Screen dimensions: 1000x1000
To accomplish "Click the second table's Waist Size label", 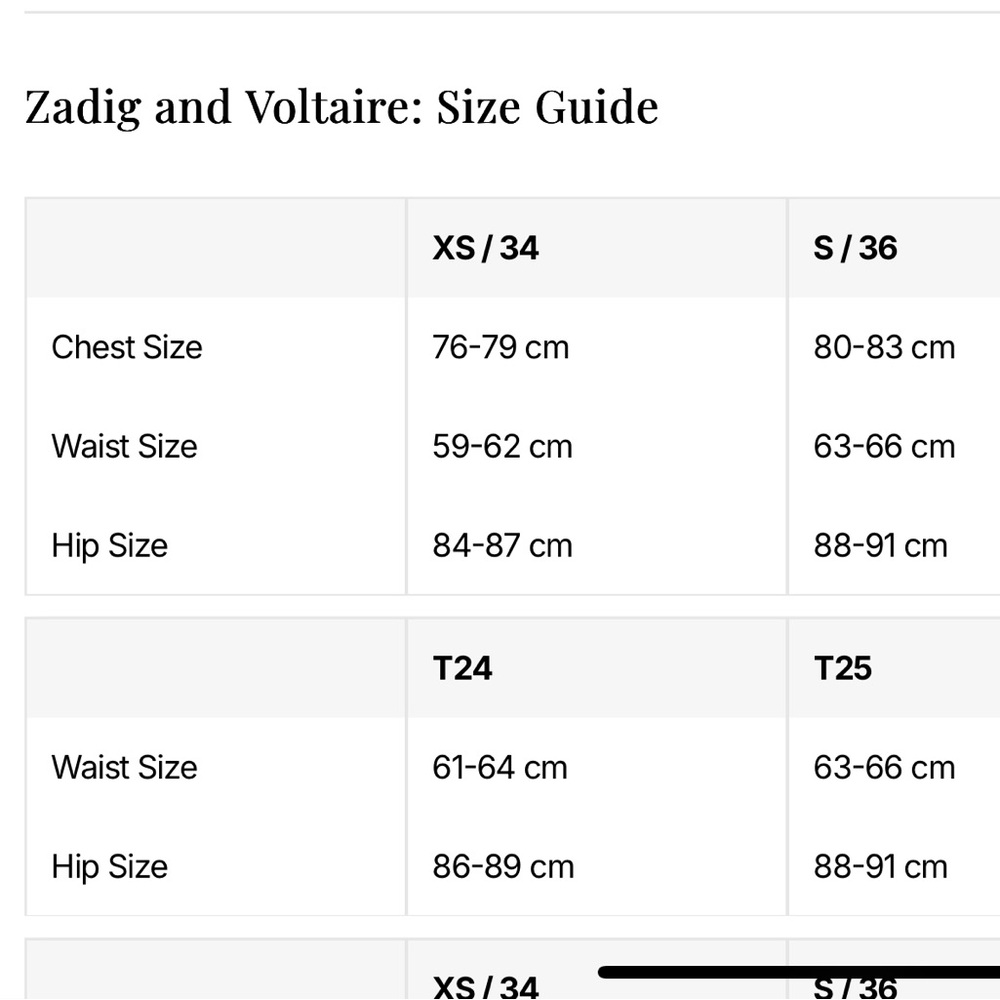I will 124,767.
